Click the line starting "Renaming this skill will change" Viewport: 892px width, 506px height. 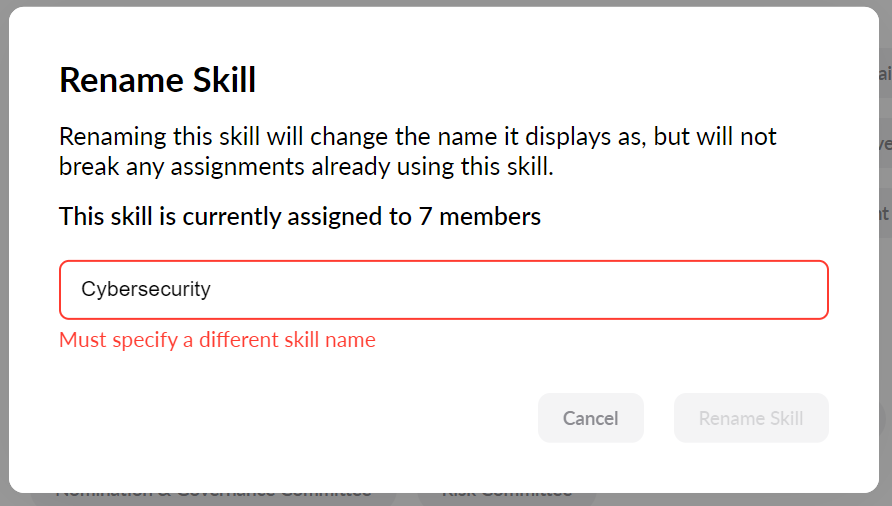pos(417,137)
